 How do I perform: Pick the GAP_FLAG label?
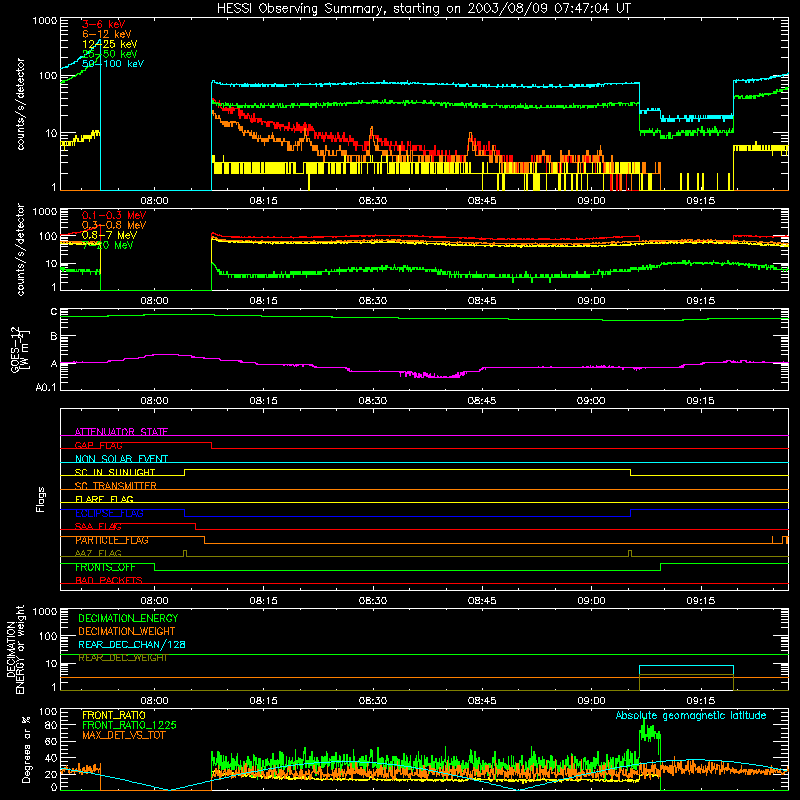point(98,445)
